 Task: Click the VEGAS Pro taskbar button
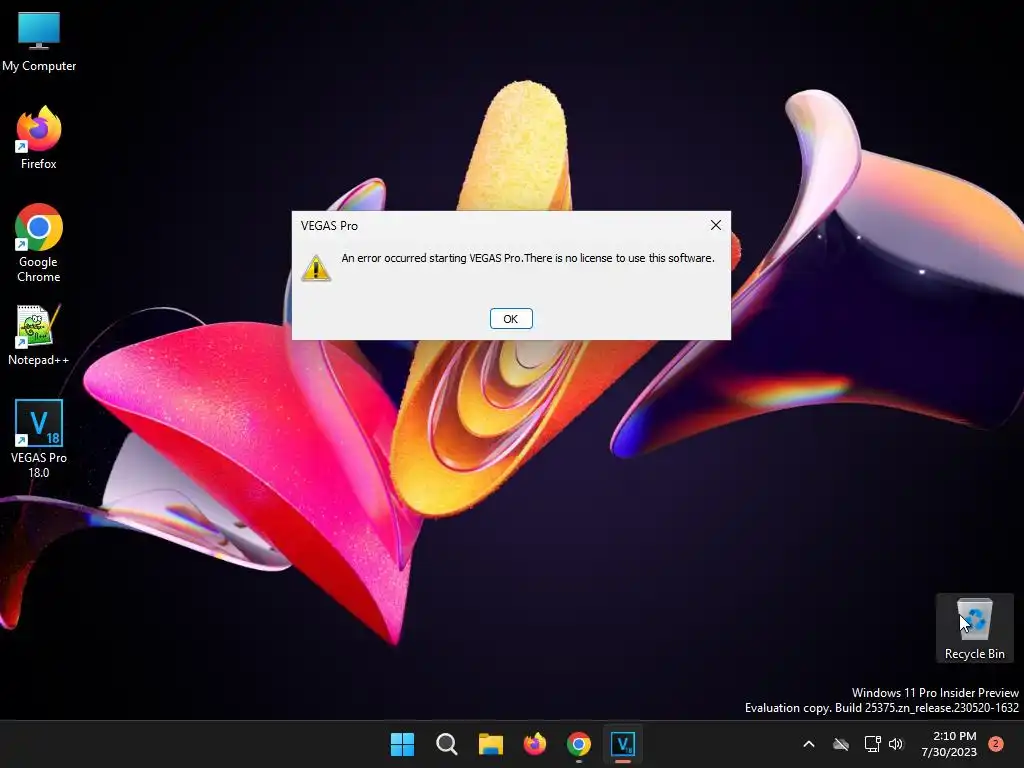[x=623, y=744]
